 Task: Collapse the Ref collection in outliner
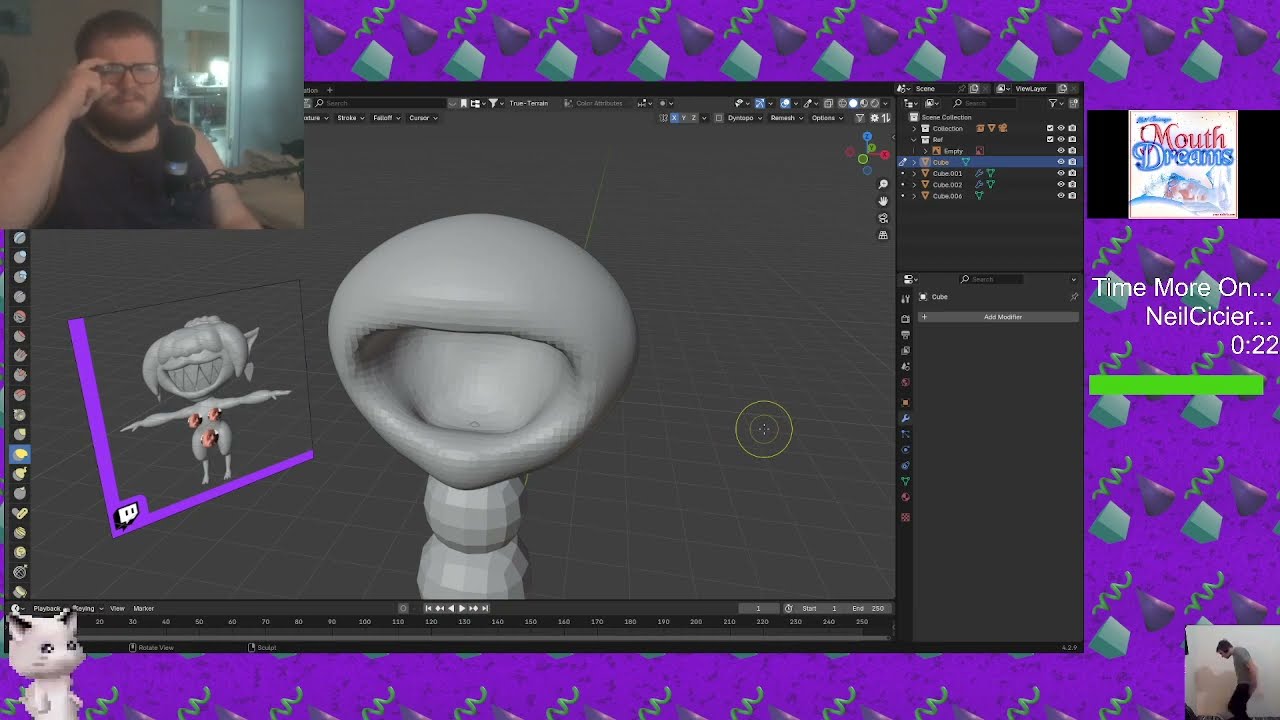913,140
